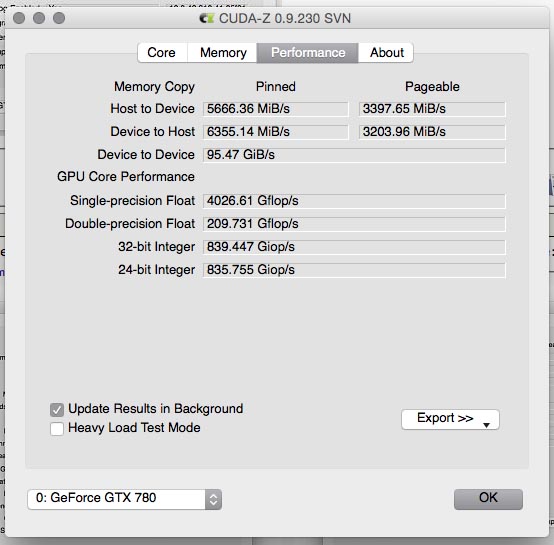Image resolution: width=554 pixels, height=545 pixels.
Task: Click the Single-precision Float label
Action: (132, 201)
